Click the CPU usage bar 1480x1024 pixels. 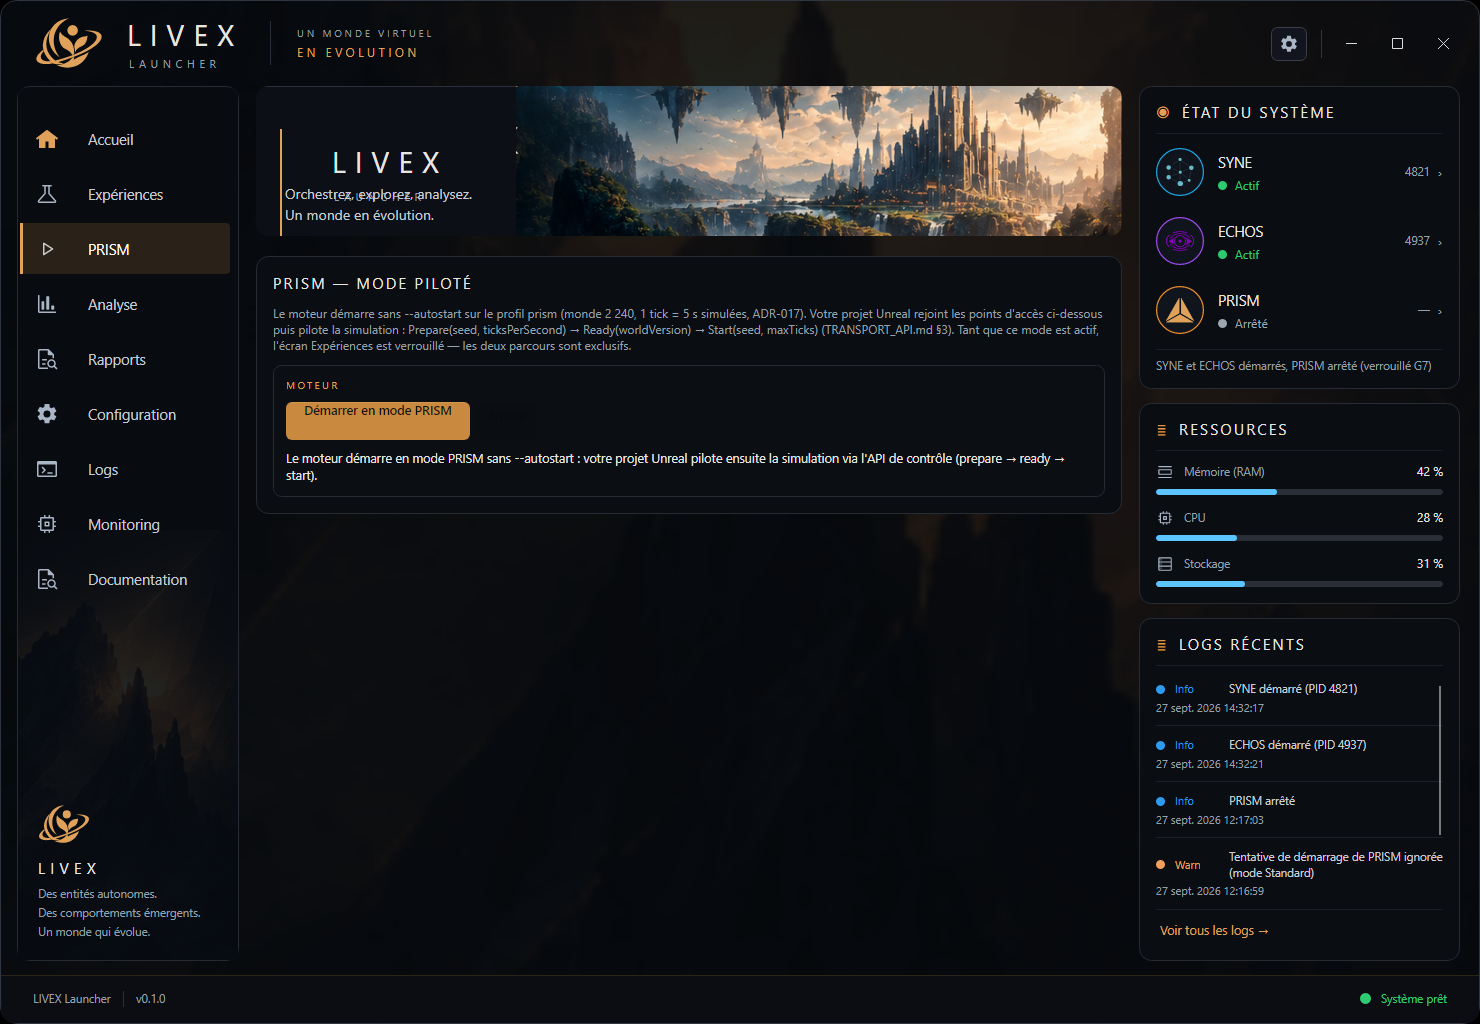pos(1299,538)
